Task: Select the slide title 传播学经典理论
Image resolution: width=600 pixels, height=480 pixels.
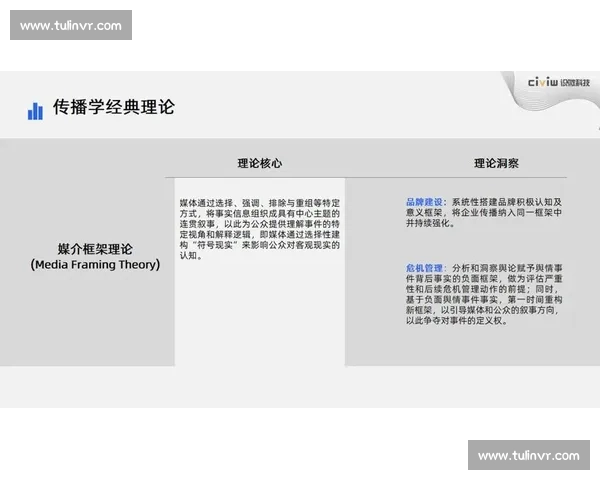Action: point(114,107)
